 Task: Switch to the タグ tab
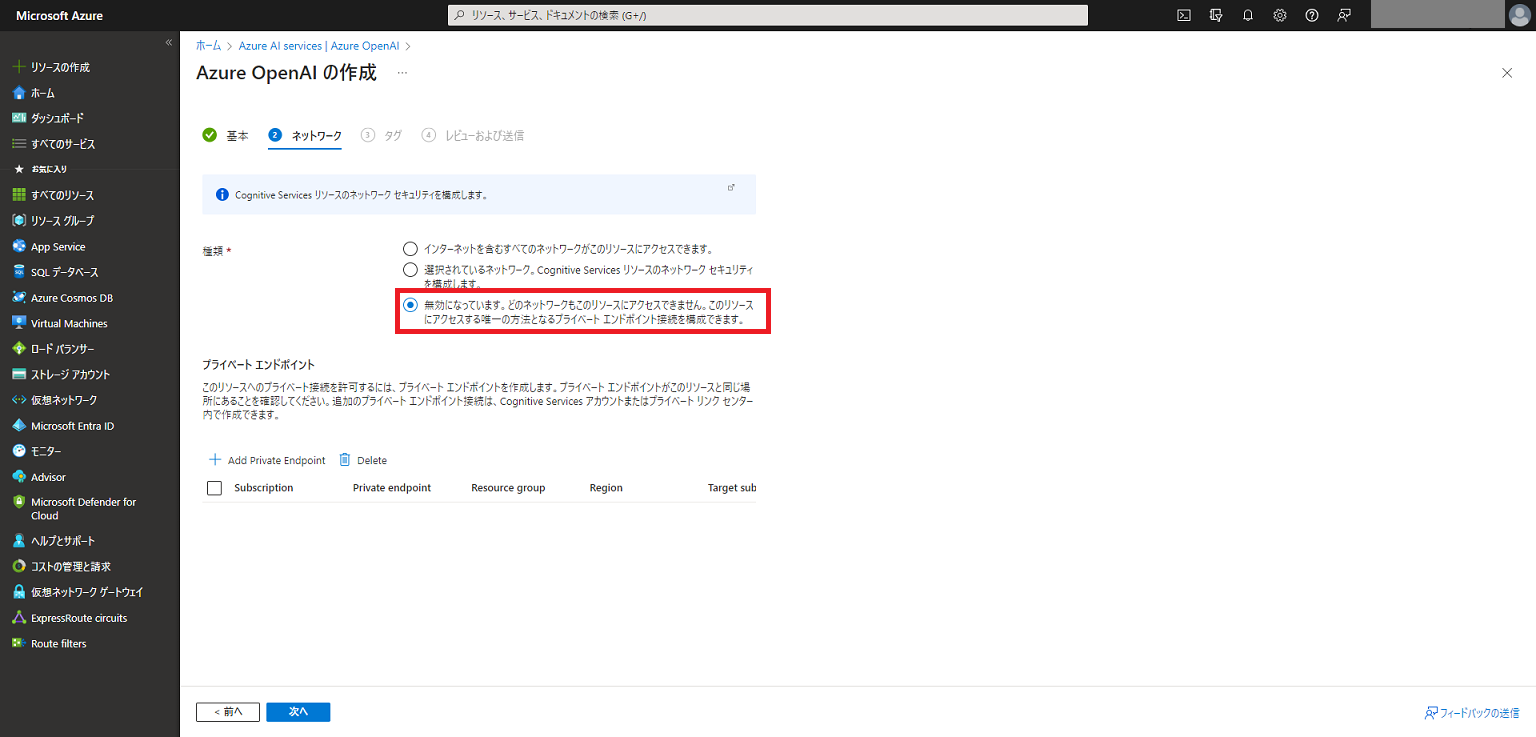(382, 135)
